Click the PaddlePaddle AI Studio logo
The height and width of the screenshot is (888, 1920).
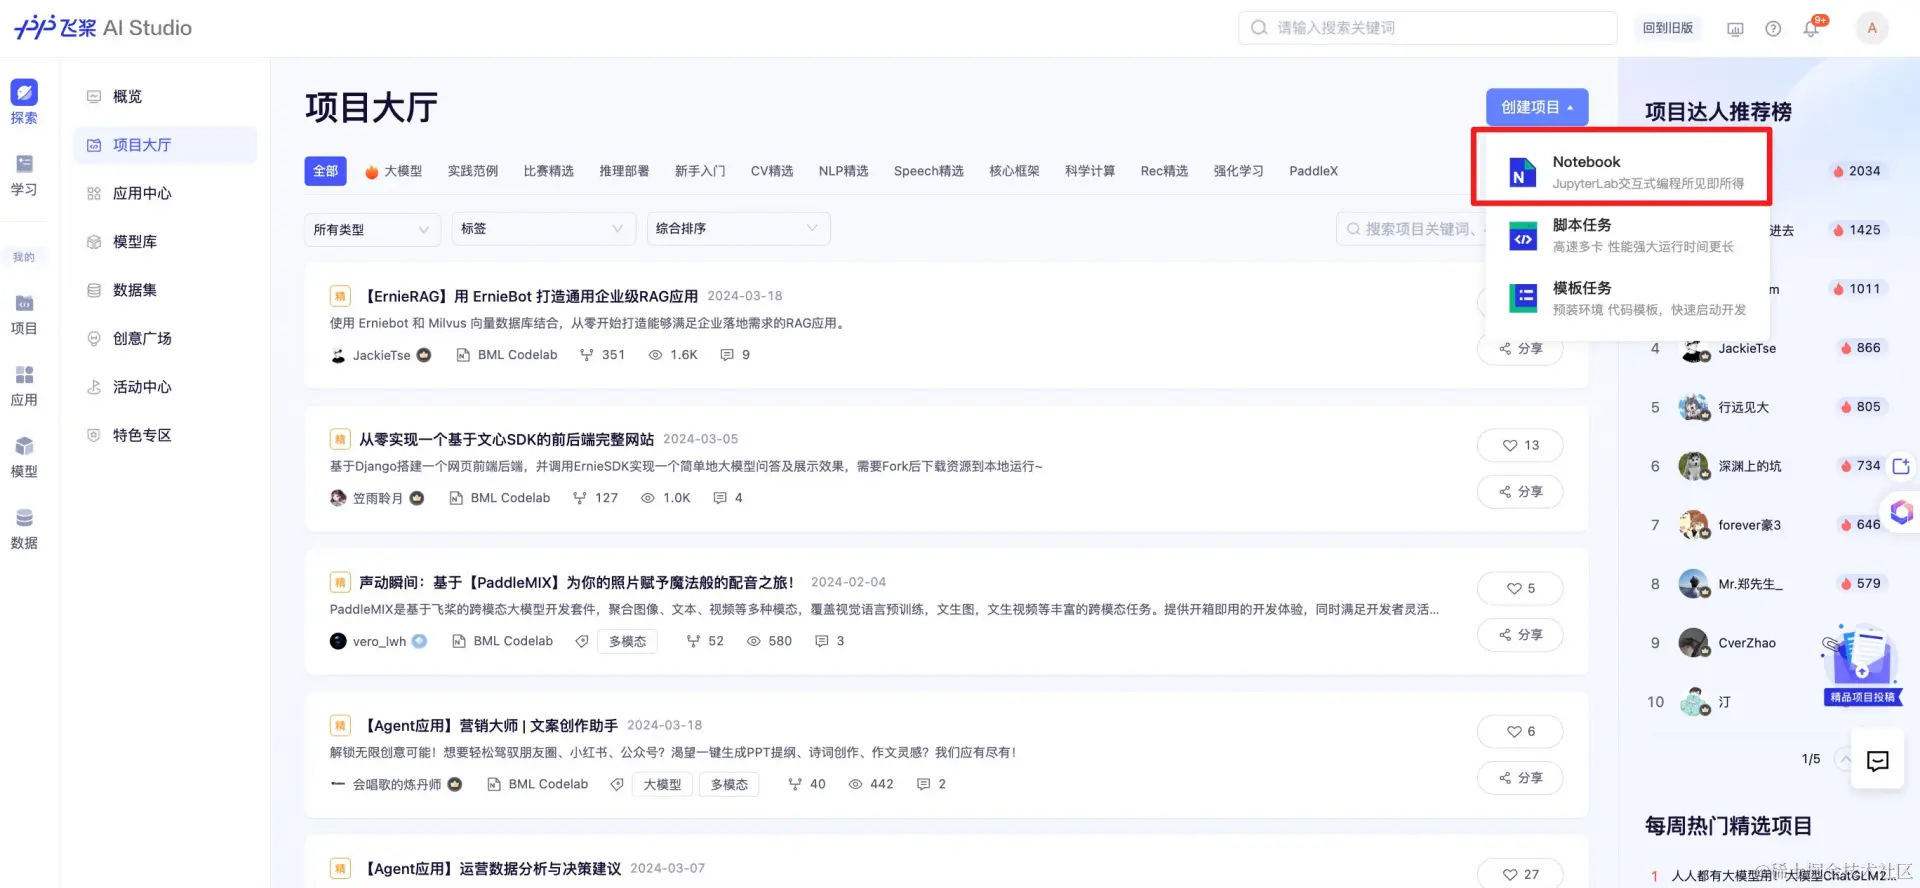[x=103, y=28]
